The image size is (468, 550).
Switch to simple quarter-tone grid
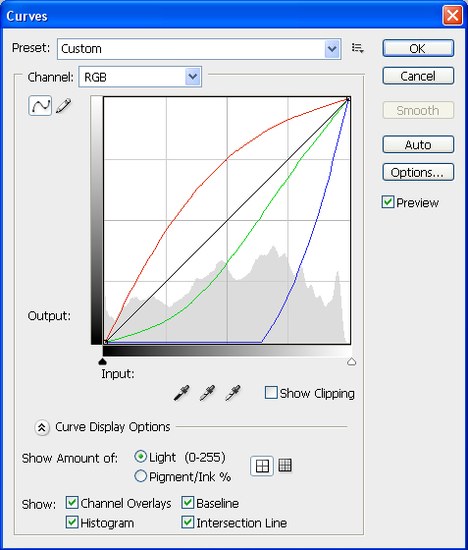[x=262, y=466]
